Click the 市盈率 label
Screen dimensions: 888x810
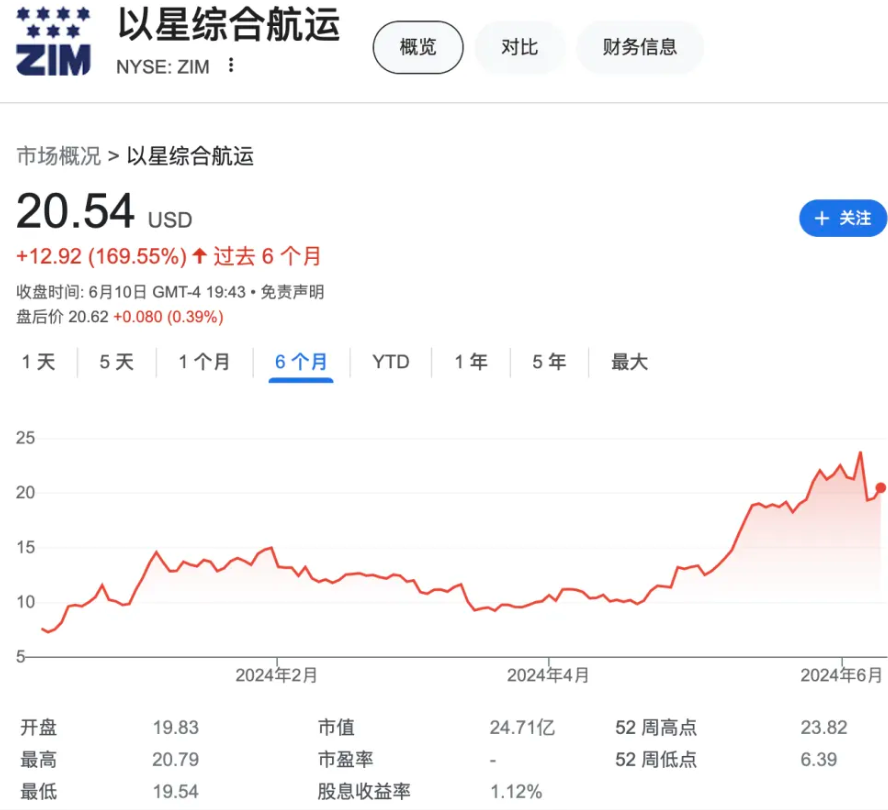click(x=345, y=760)
